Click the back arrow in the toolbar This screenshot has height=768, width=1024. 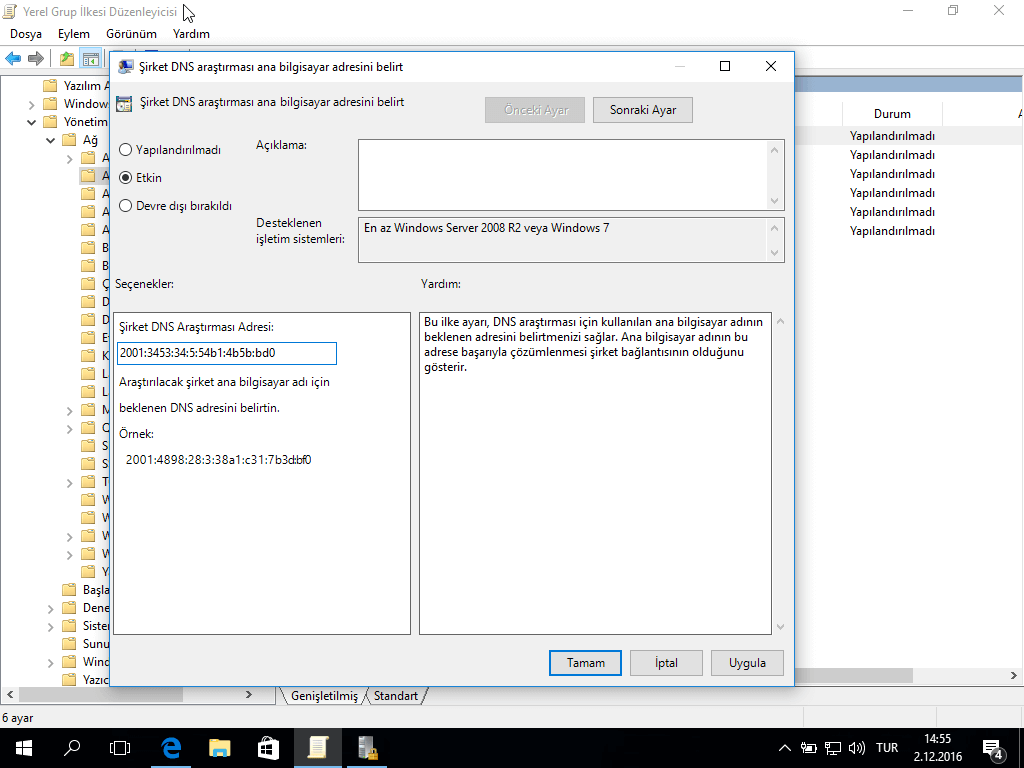13,58
